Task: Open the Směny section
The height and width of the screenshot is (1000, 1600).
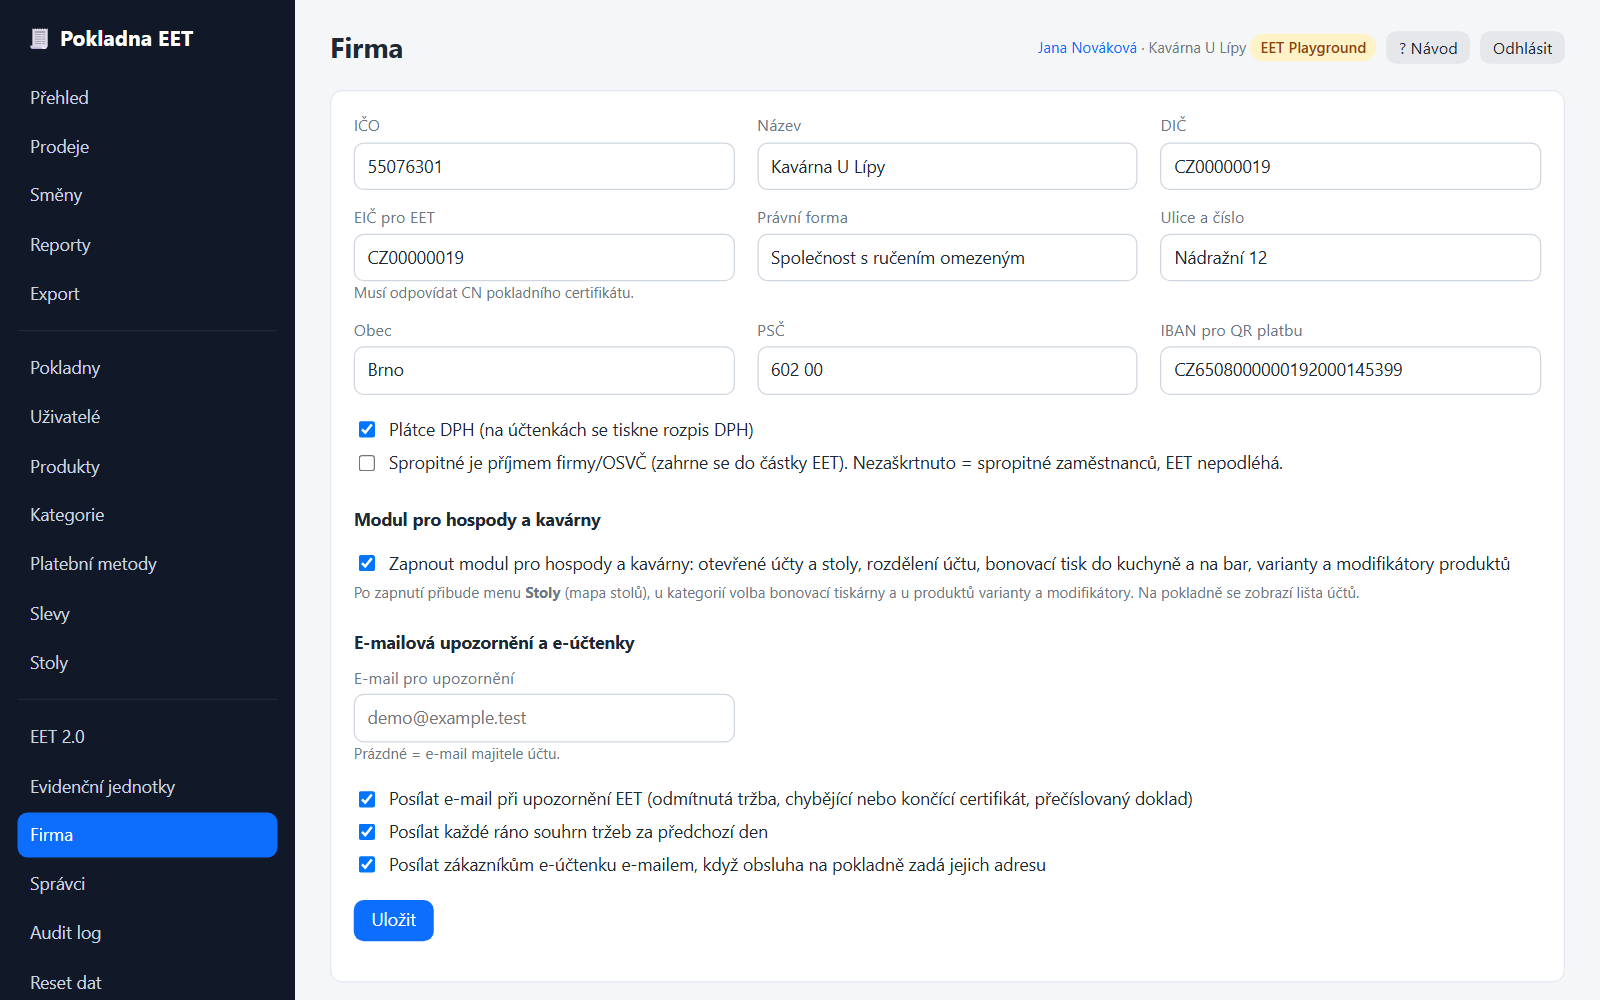Action: click(x=147, y=195)
